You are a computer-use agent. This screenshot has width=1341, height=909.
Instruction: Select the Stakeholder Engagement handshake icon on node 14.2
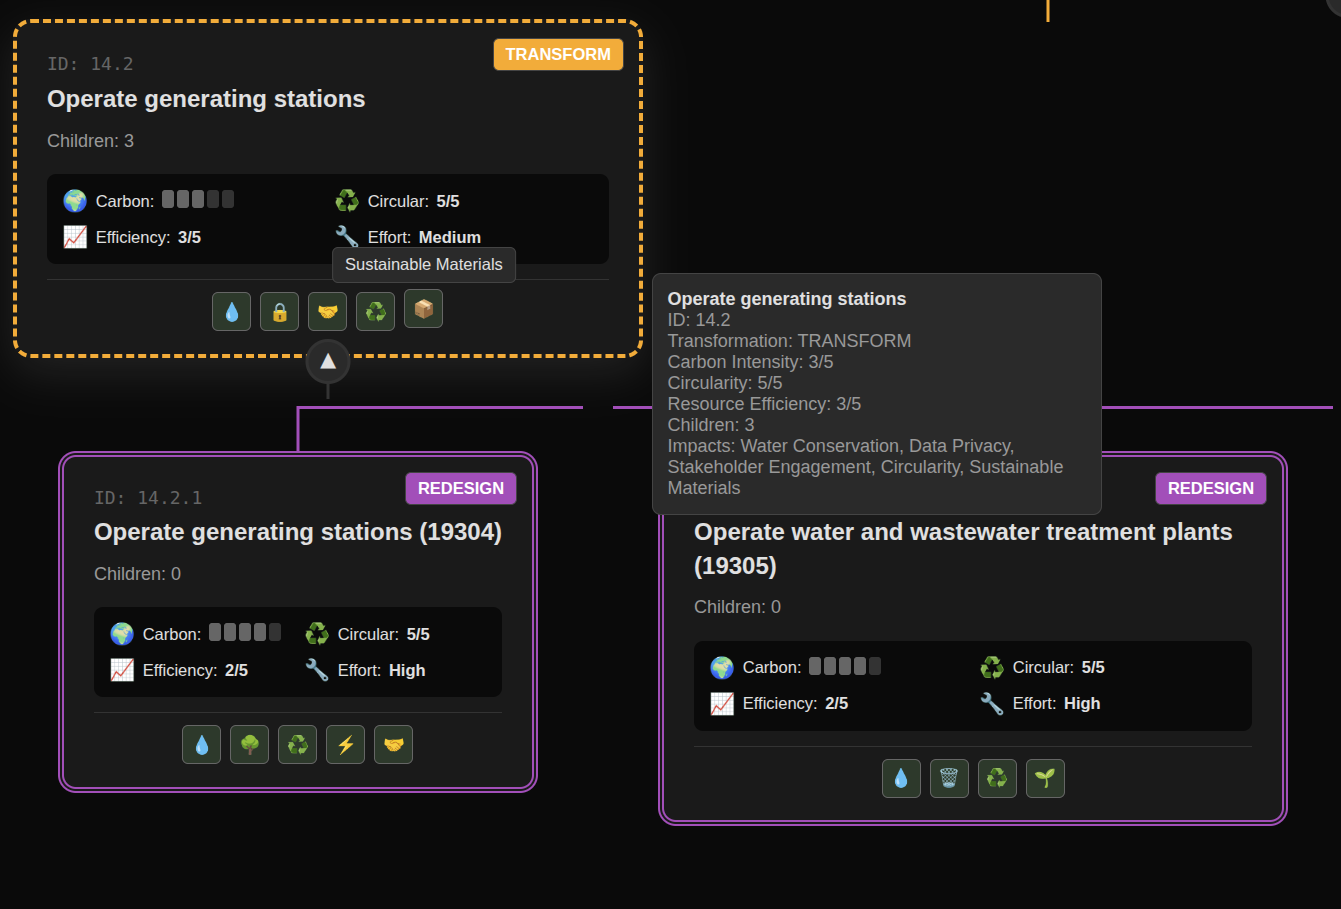pos(327,311)
